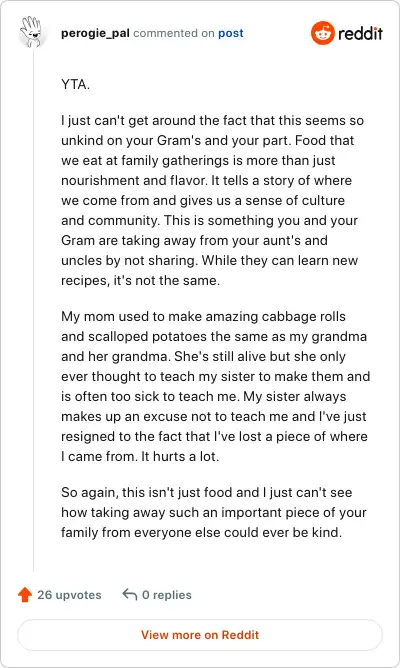This screenshot has width=400, height=668.
Task: Click the reply arrow icon
Action: (x=129, y=594)
